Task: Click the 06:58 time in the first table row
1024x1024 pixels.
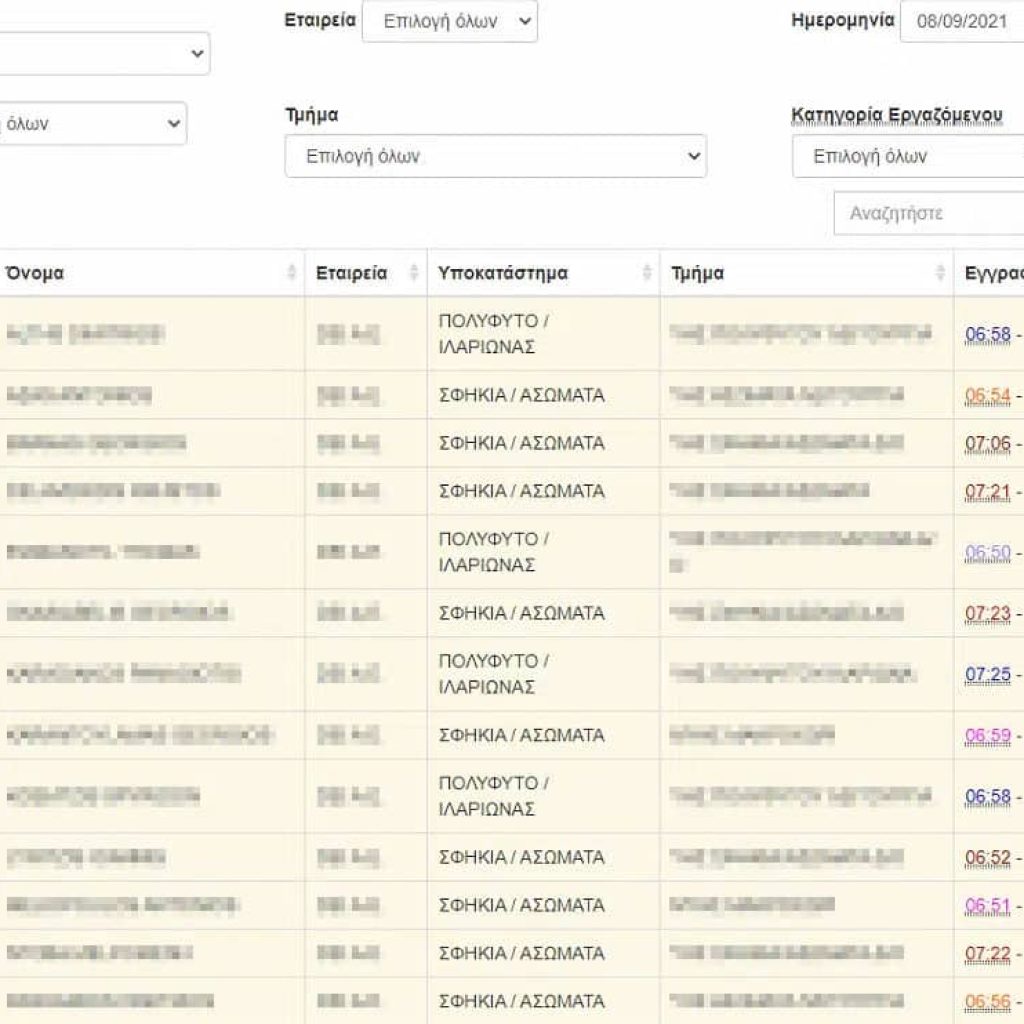Action: [x=988, y=334]
